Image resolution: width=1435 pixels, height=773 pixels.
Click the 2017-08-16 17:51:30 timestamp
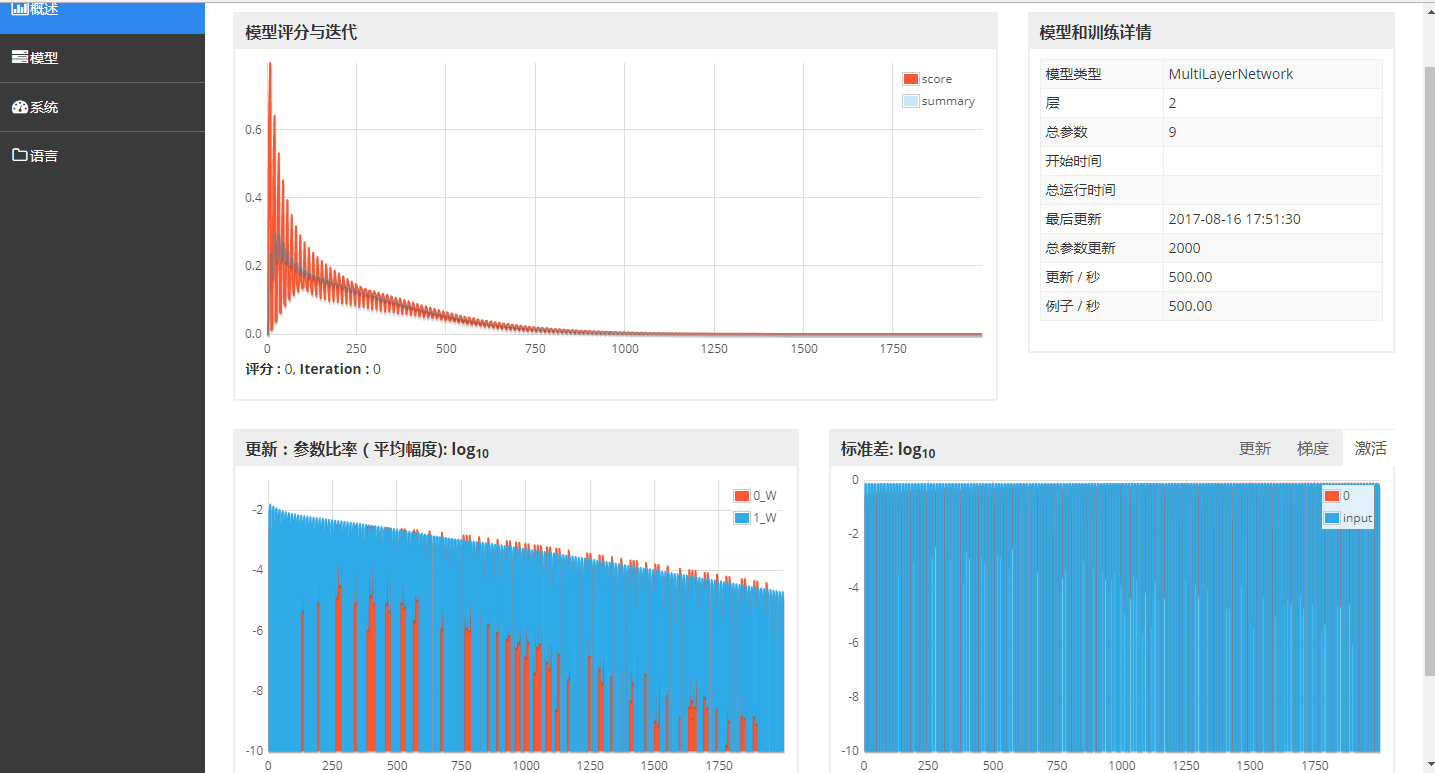click(x=1234, y=219)
